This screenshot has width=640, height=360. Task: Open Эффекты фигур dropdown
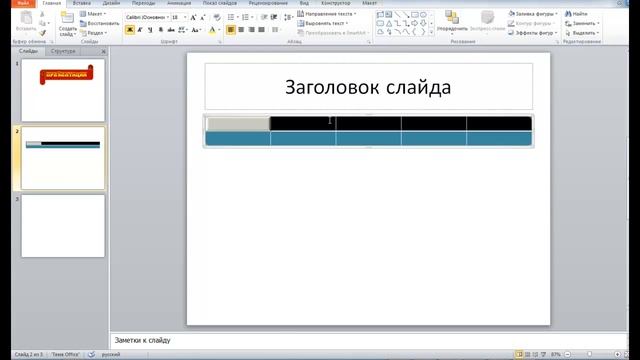pos(533,33)
